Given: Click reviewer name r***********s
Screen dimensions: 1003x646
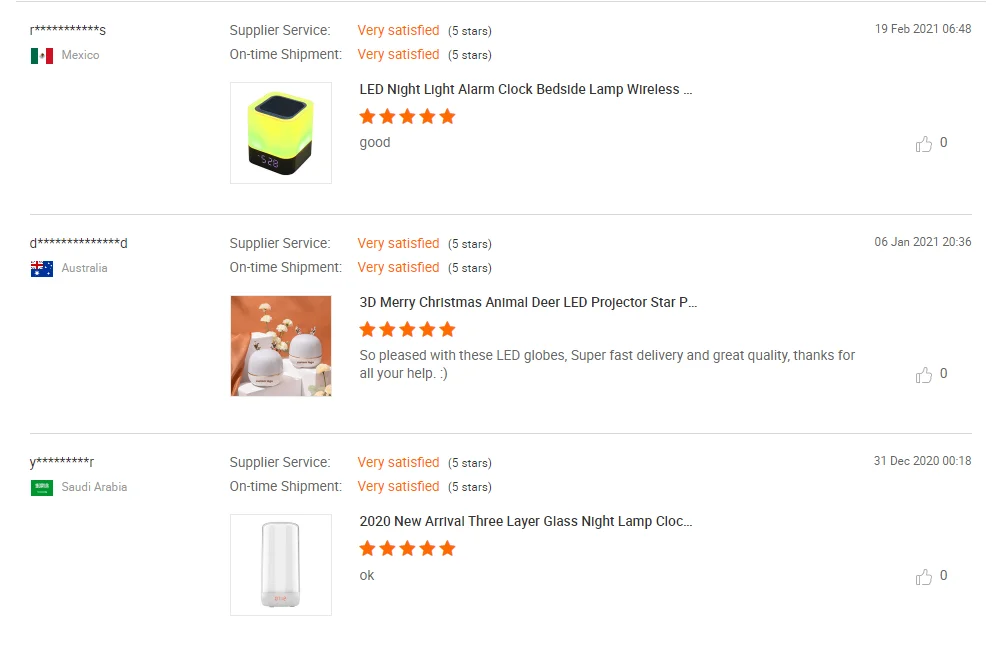Looking at the screenshot, I should [68, 30].
